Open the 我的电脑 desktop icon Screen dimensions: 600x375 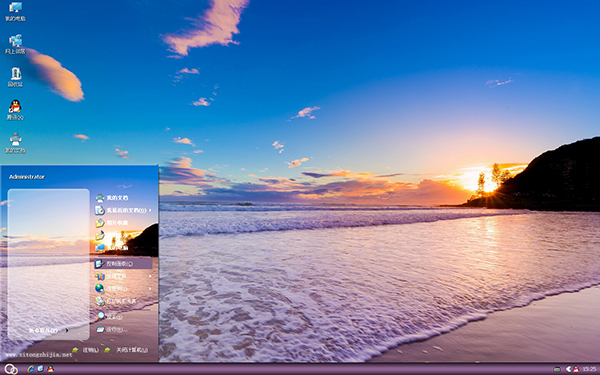coord(15,11)
